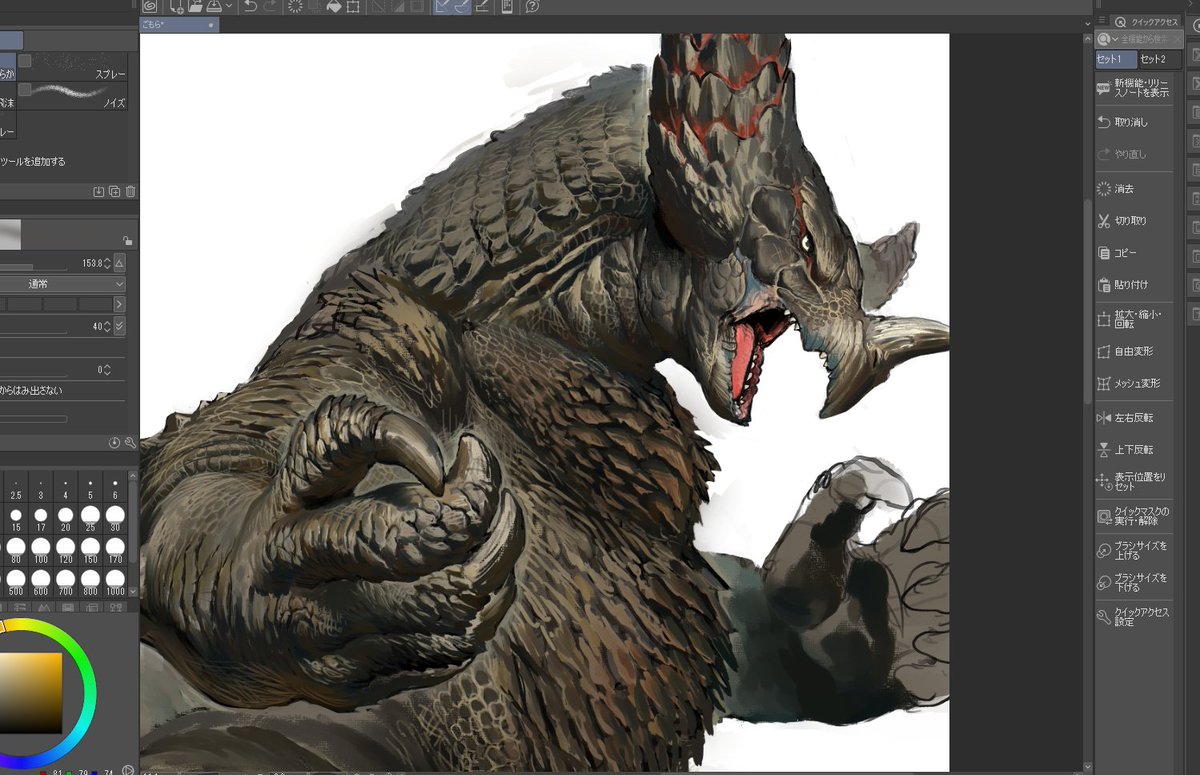Click 拡大・縮小・回転 in Quick Access
Image resolution: width=1200 pixels, height=775 pixels.
[1136, 319]
